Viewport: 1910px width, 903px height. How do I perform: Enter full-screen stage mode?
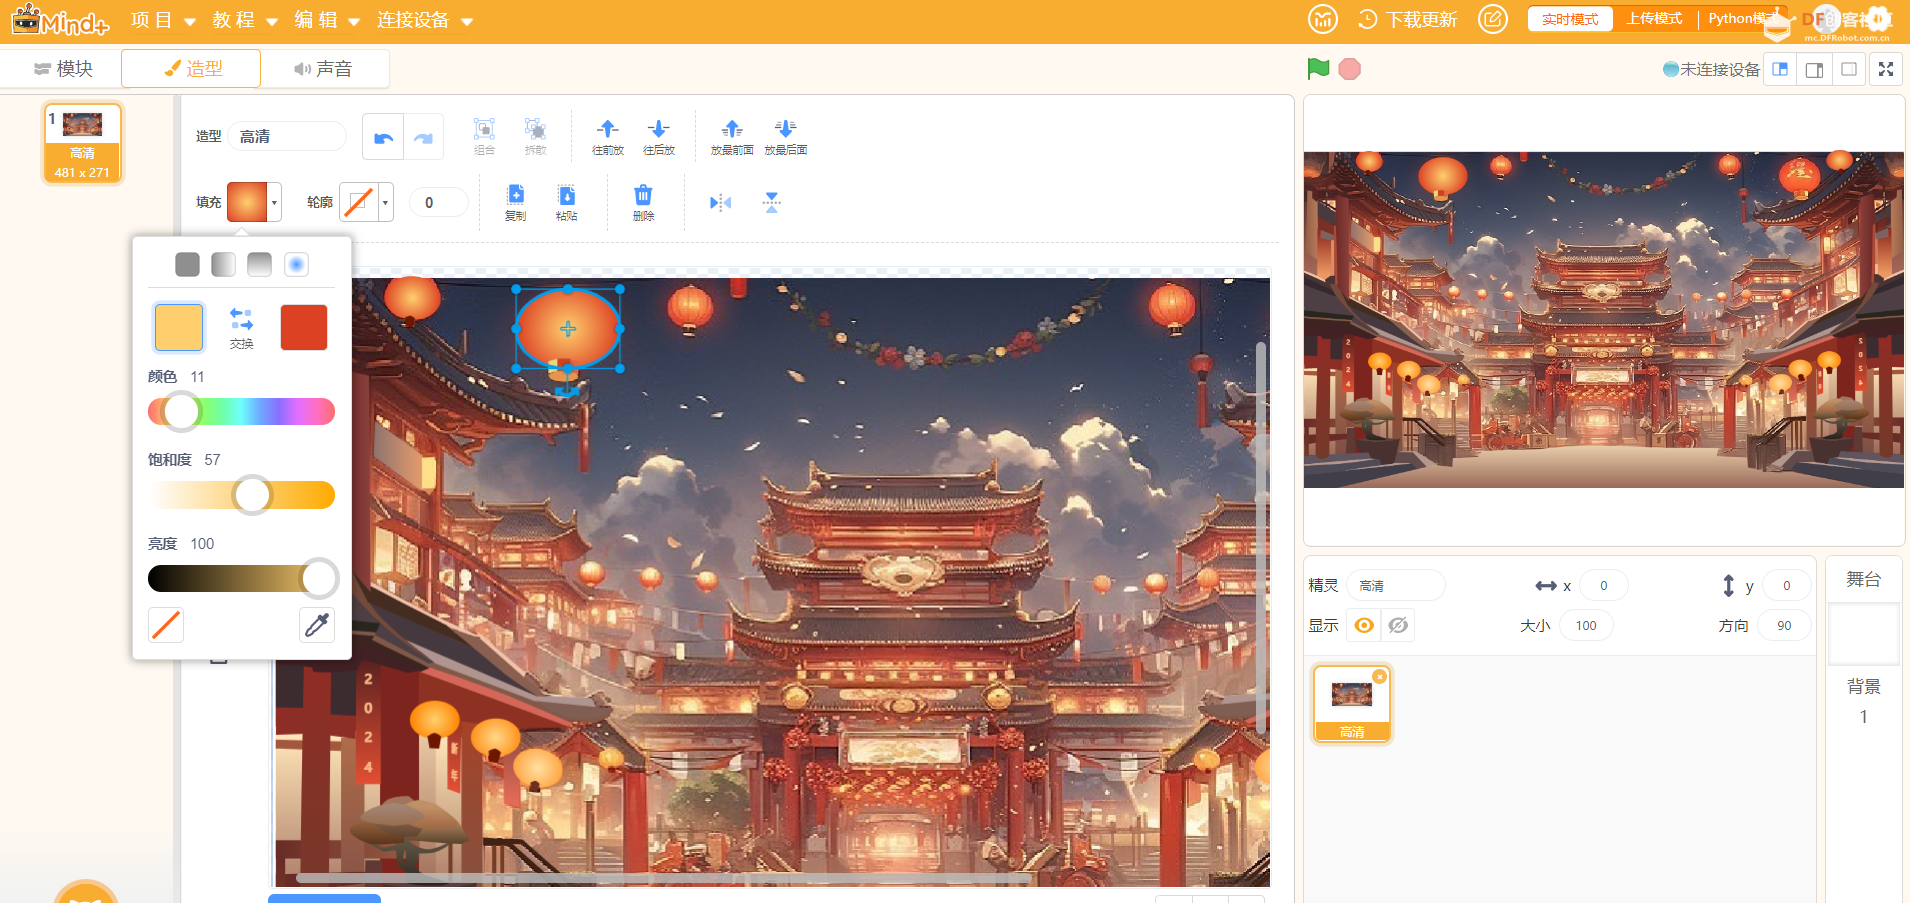(1886, 69)
